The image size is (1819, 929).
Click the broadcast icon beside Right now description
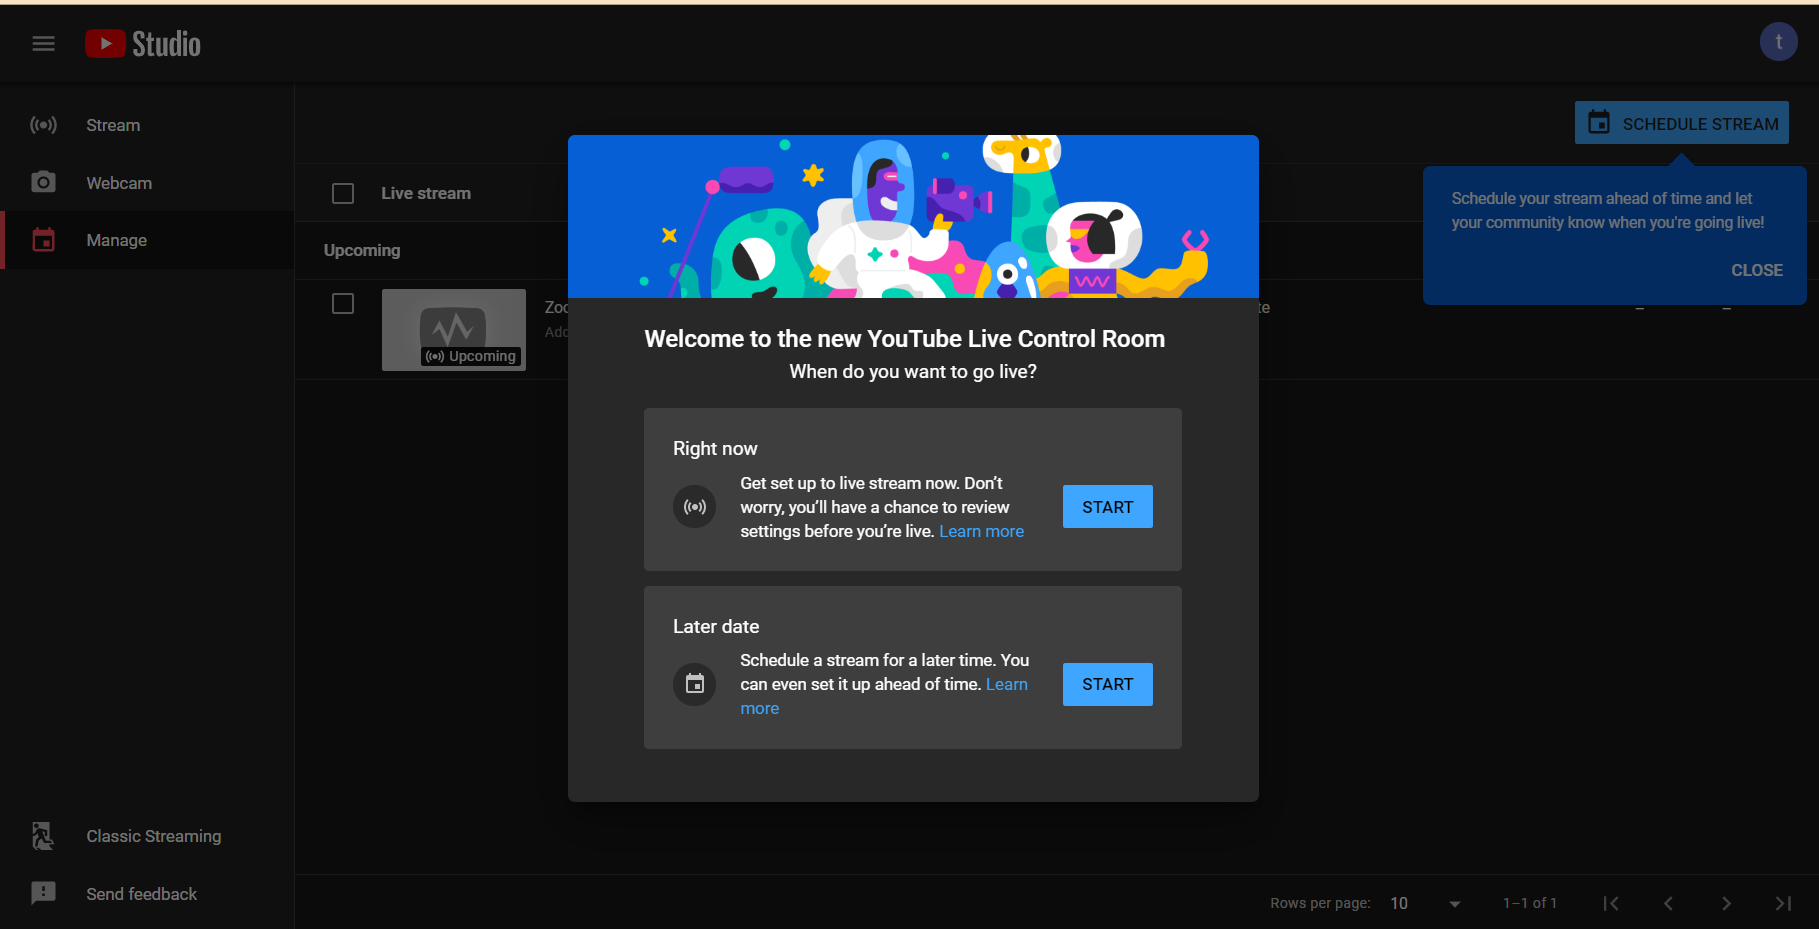[694, 507]
